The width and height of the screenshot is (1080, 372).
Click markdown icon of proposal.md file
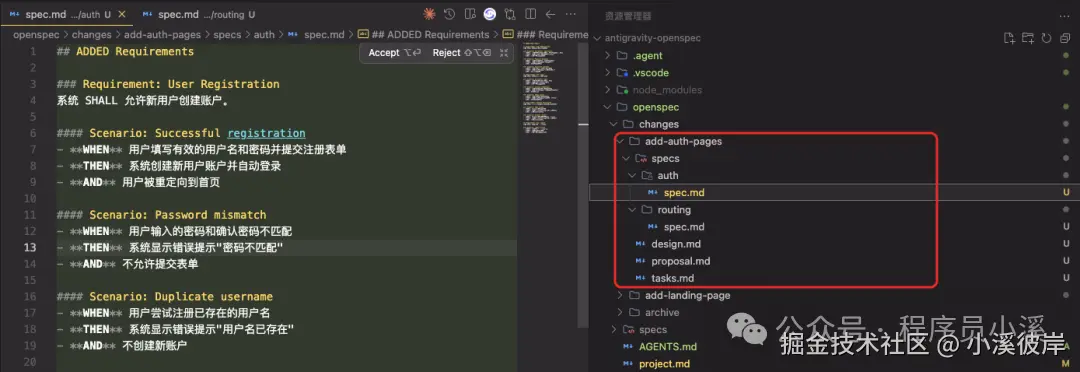point(640,261)
